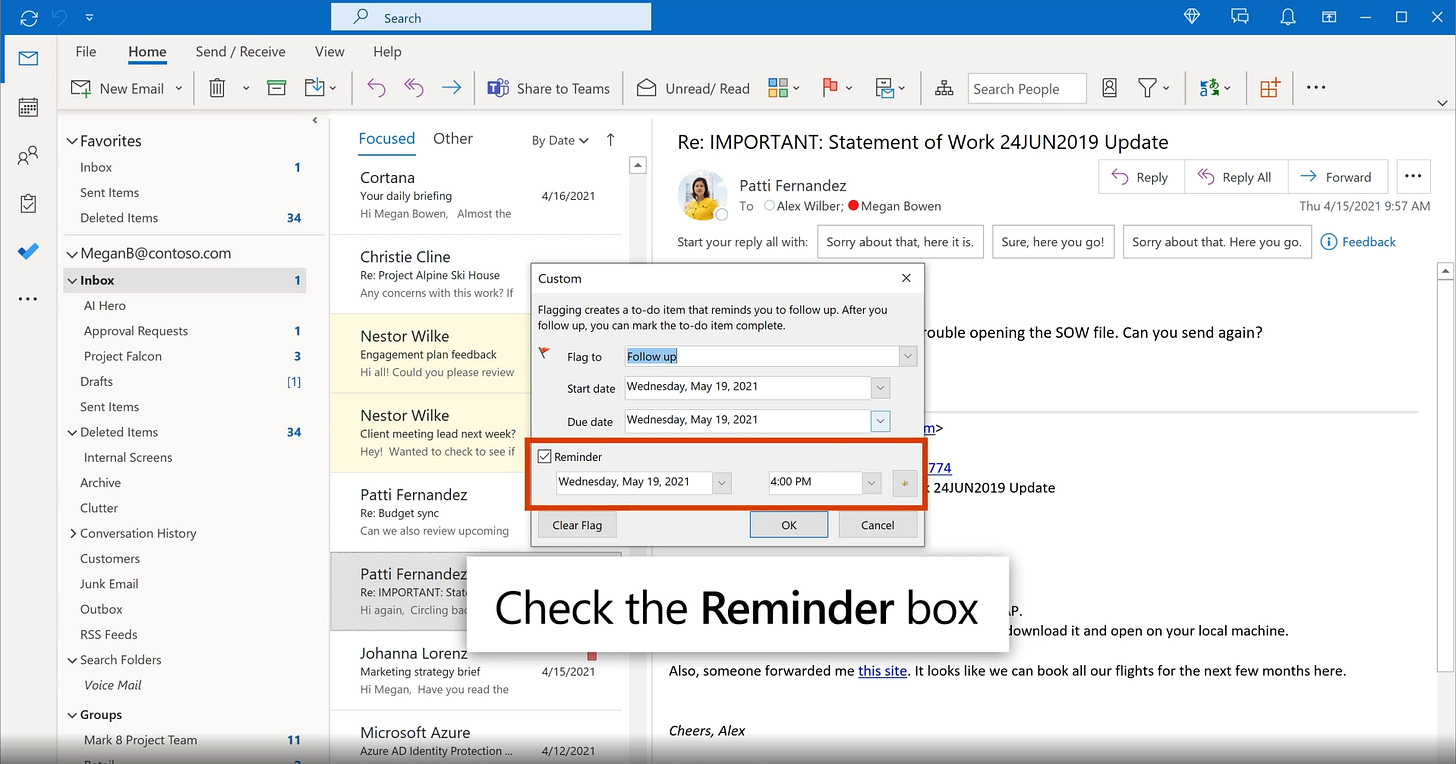Open the Calendar view in sidebar

pyautogui.click(x=28, y=107)
